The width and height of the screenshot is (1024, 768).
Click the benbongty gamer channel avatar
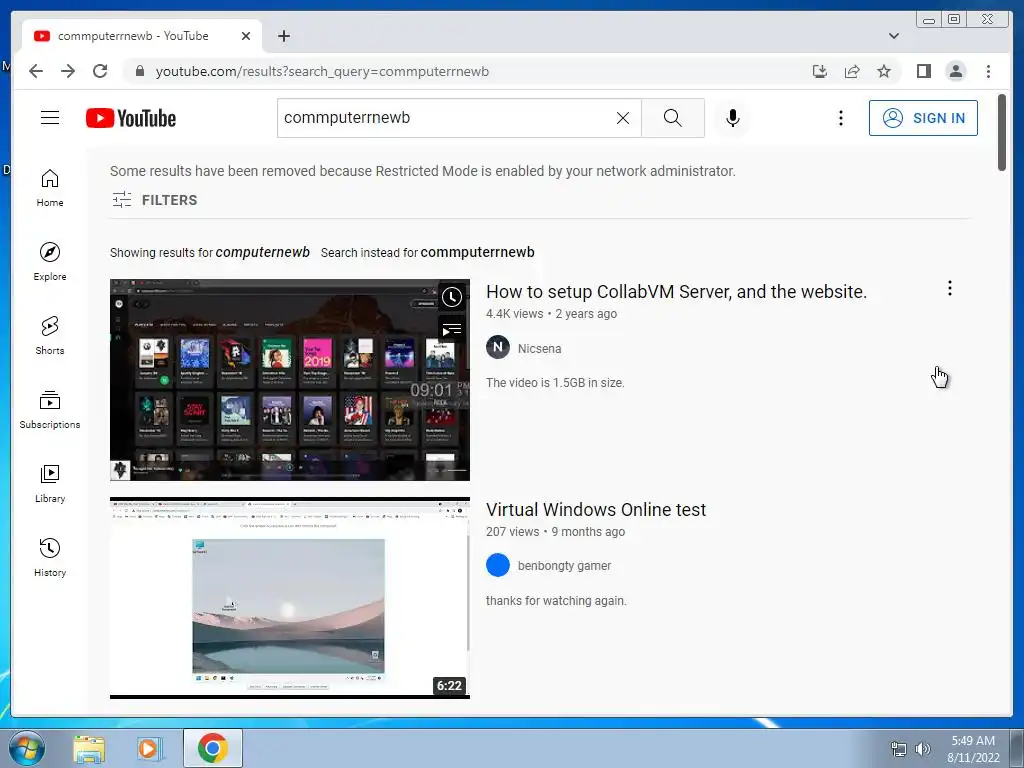(x=498, y=565)
